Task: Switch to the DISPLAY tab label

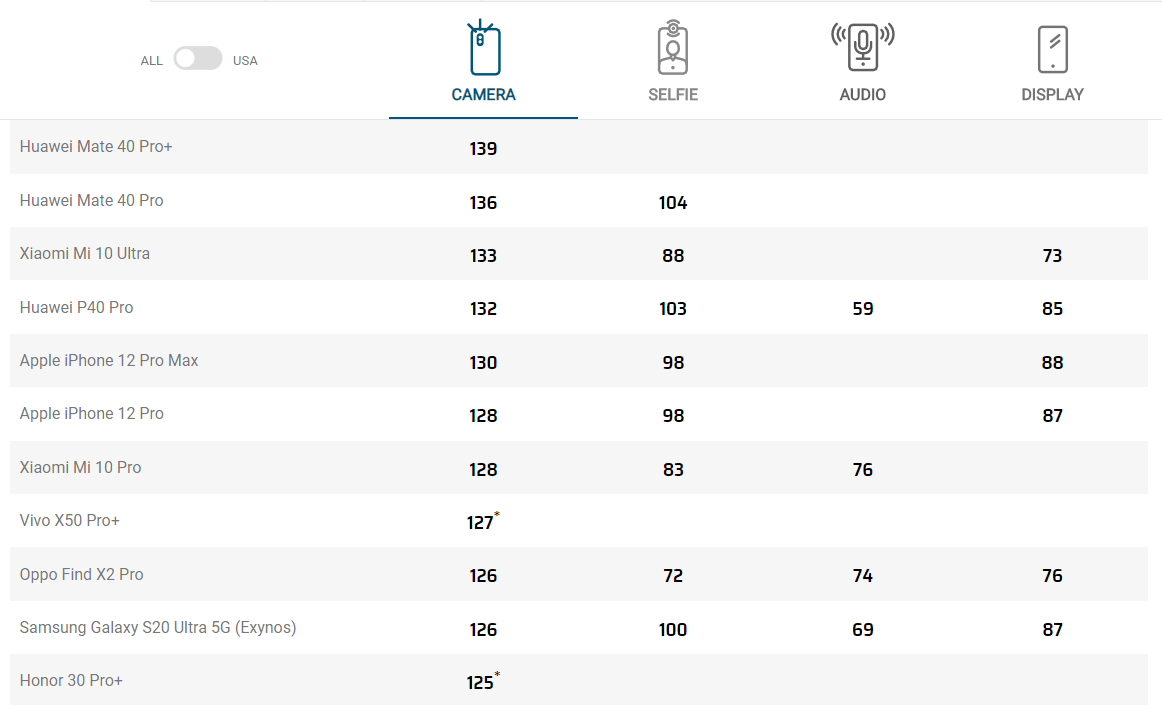Action: pos(1052,95)
